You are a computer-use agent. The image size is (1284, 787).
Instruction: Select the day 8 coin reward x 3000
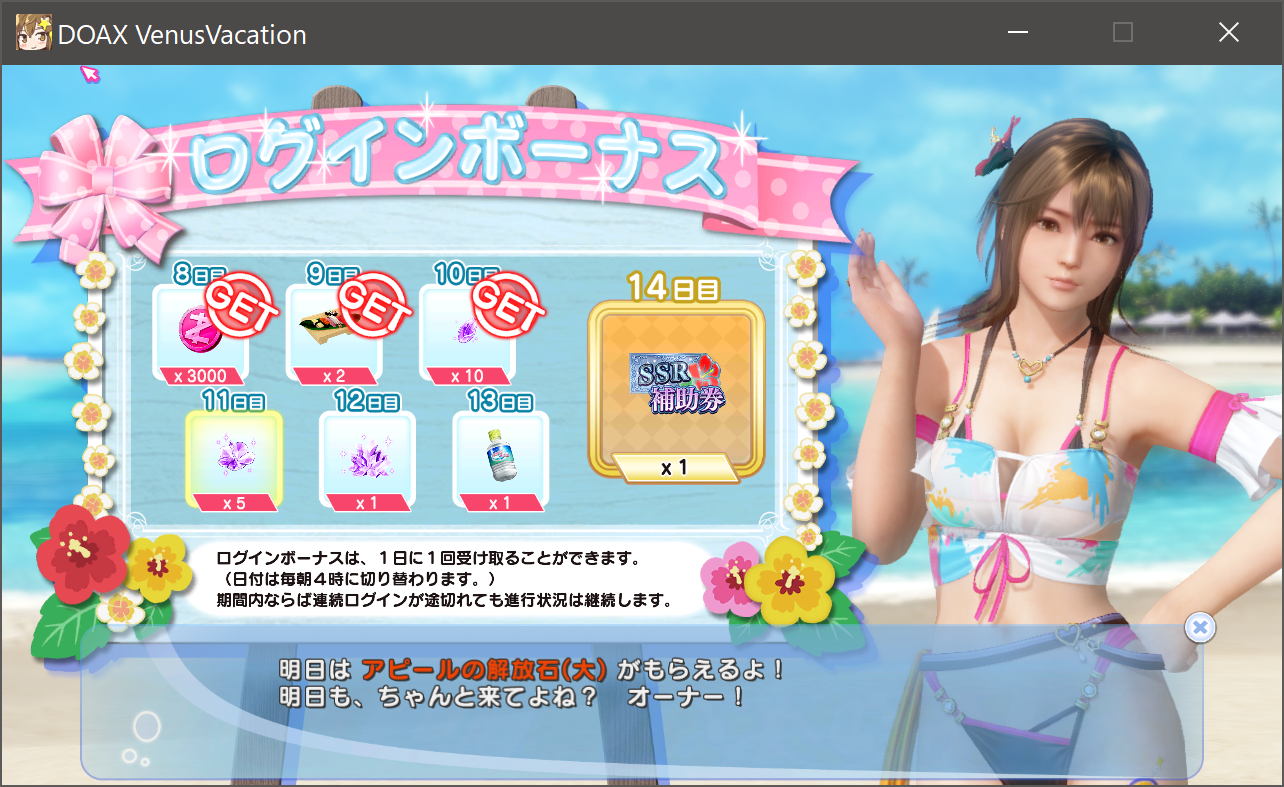coord(201,333)
